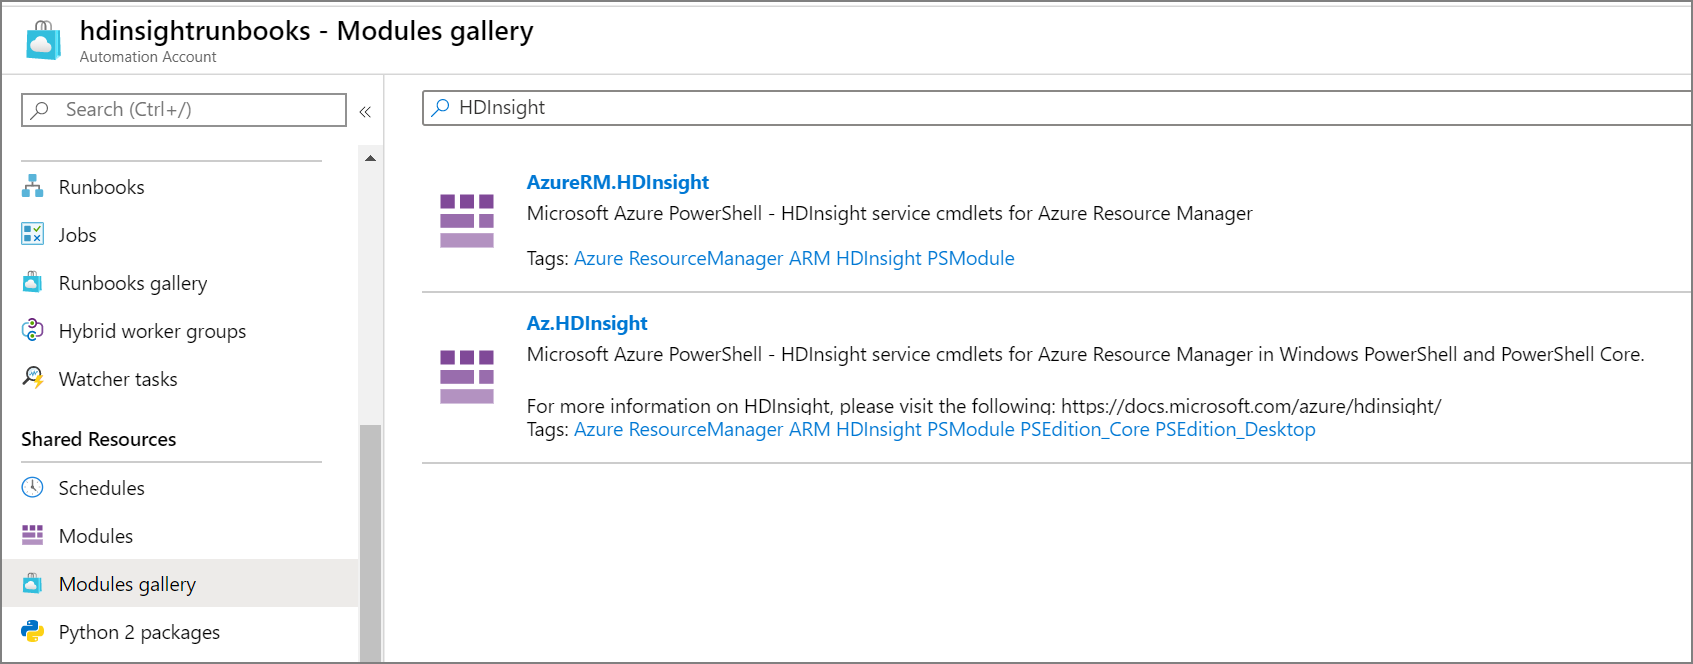Click the AzureRM.HDInsight module icon

[x=467, y=220]
